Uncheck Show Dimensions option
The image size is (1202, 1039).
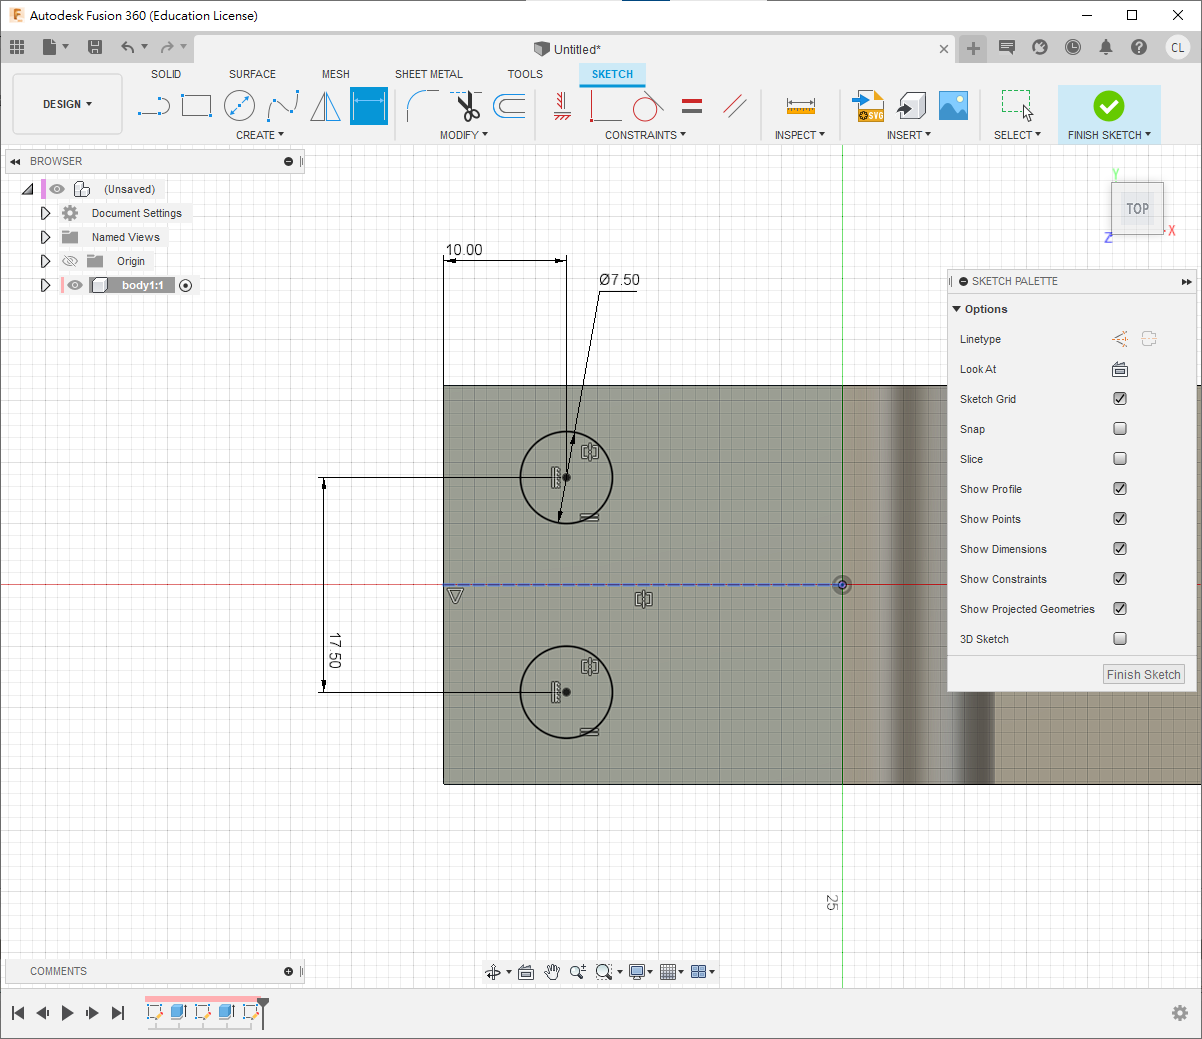click(x=1120, y=549)
